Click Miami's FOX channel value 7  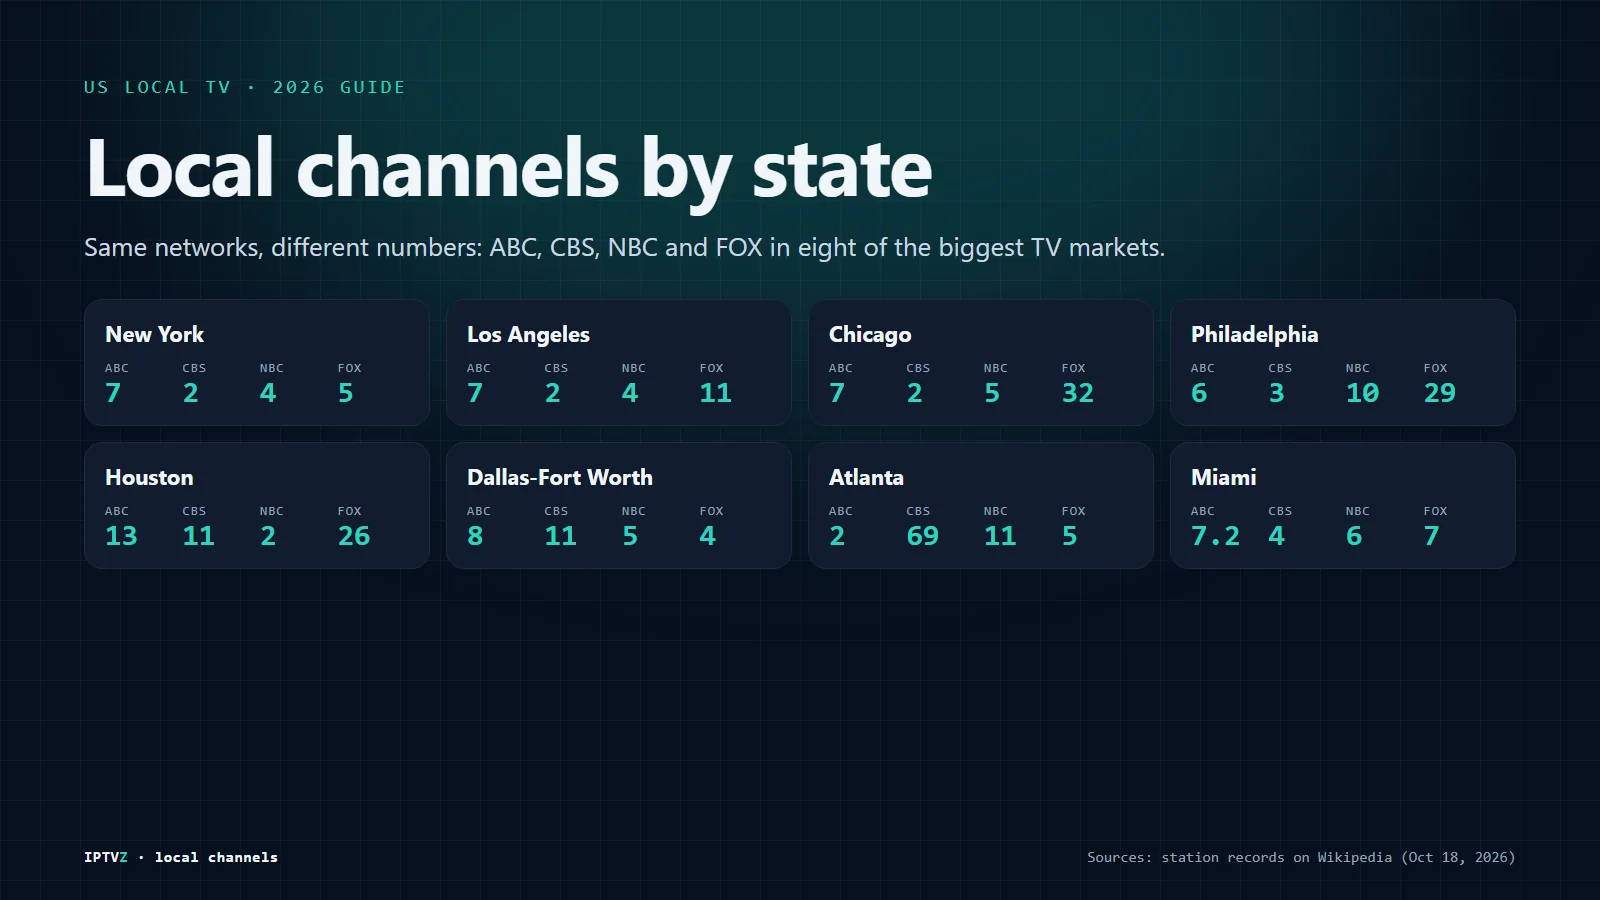1432,536
